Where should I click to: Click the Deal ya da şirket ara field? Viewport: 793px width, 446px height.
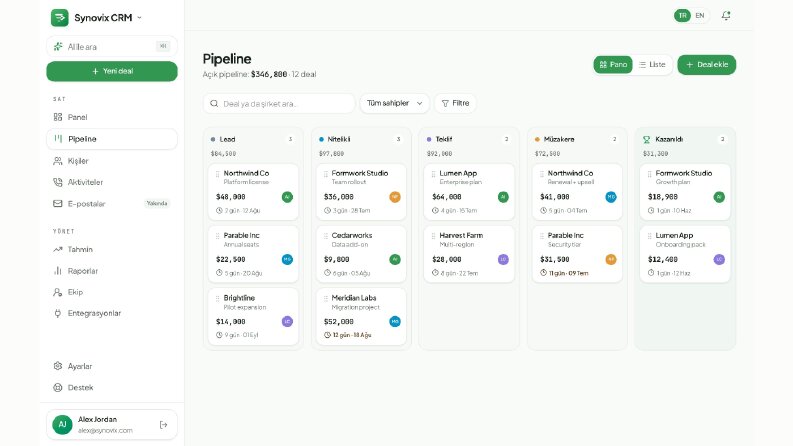click(x=279, y=104)
